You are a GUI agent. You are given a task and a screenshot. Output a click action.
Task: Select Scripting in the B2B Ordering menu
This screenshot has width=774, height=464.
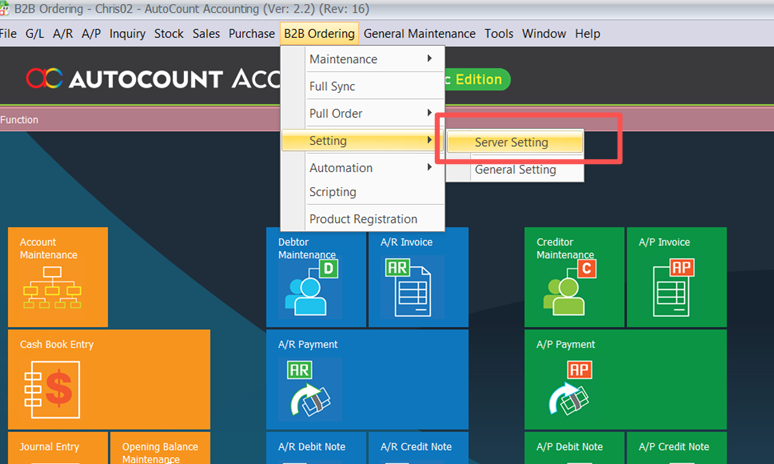point(363,192)
